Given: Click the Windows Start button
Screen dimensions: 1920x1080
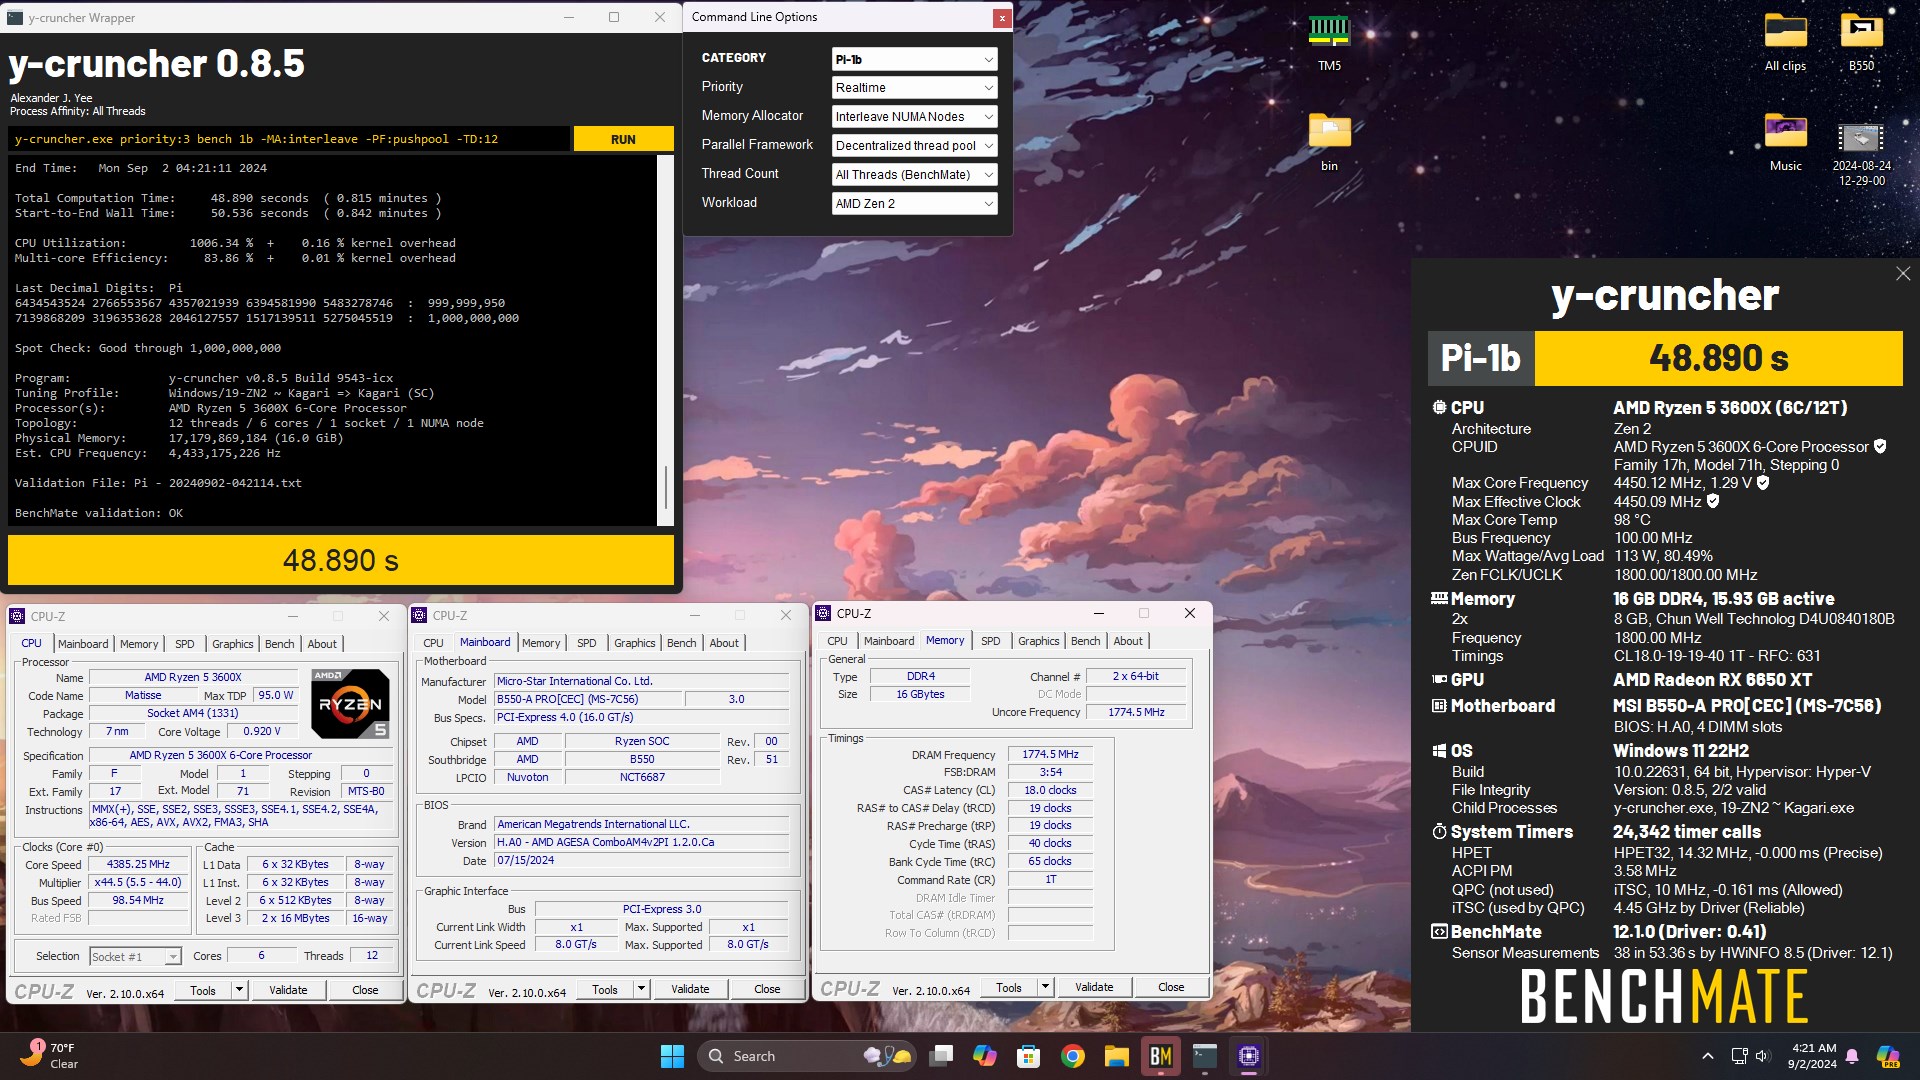Looking at the screenshot, I should 672,1056.
